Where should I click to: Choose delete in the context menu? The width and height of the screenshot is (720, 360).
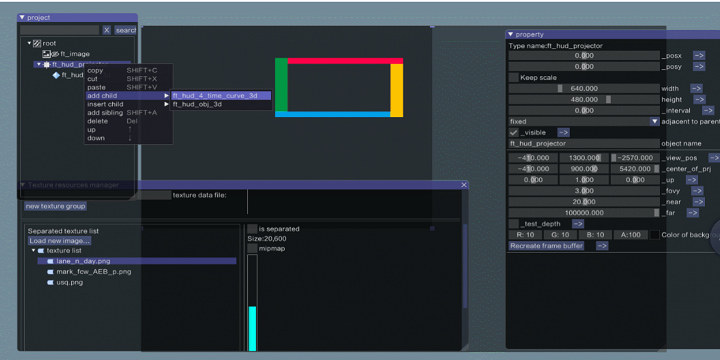click(x=98, y=121)
